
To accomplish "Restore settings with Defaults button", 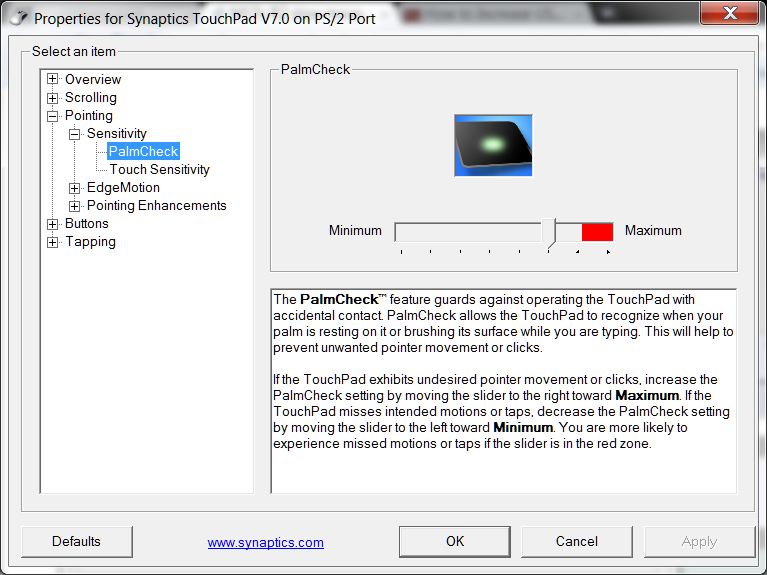I will (77, 542).
